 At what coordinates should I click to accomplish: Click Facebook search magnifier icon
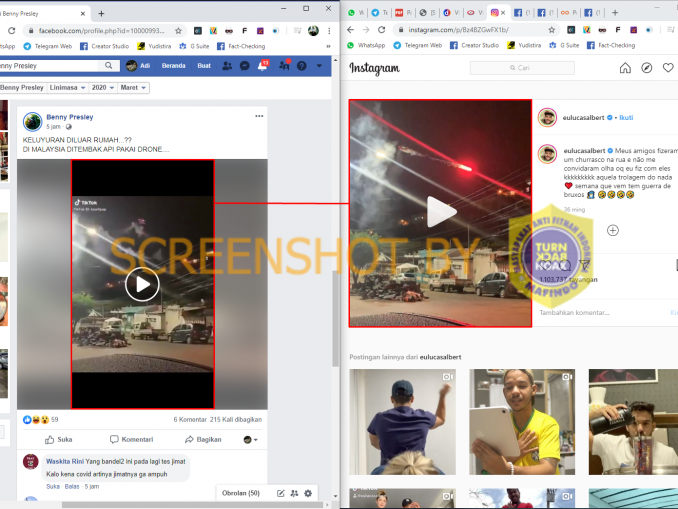click(x=109, y=65)
